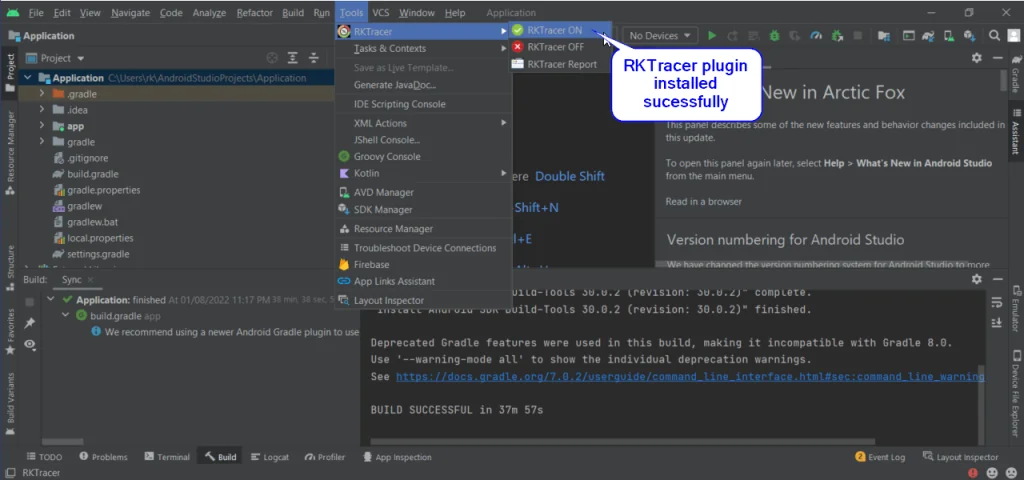This screenshot has height=480, width=1024.
Task: Click vertical scrollbar of Assistant panel
Action: click(1004, 80)
